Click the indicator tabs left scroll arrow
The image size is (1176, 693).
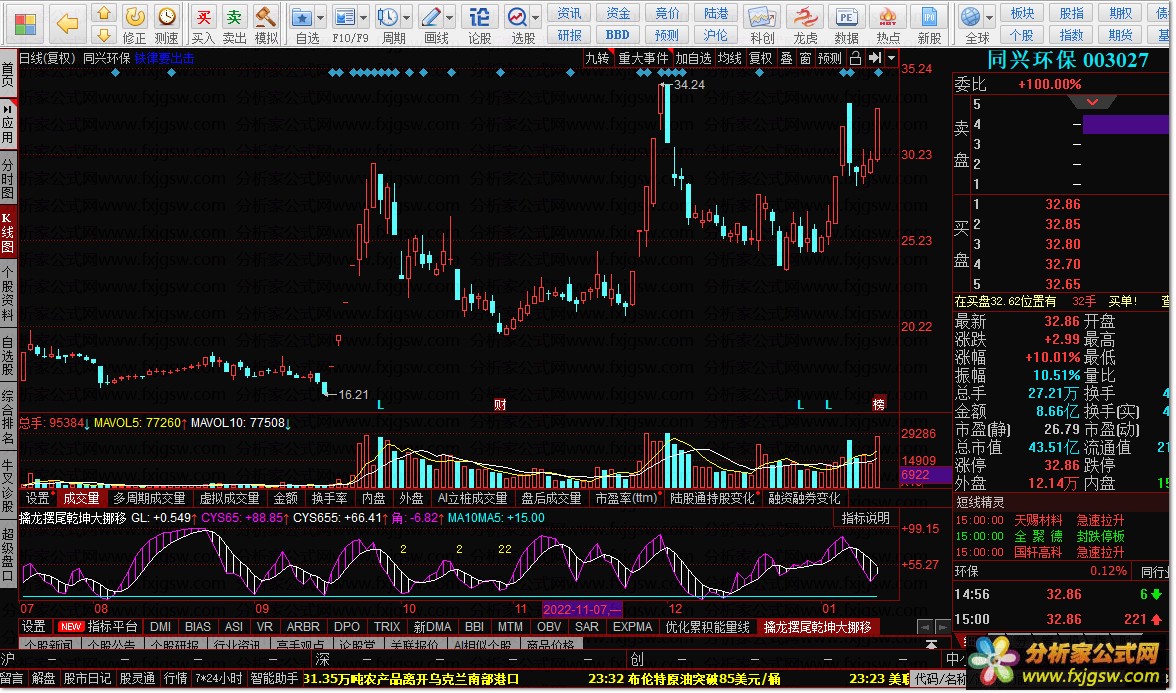926,627
